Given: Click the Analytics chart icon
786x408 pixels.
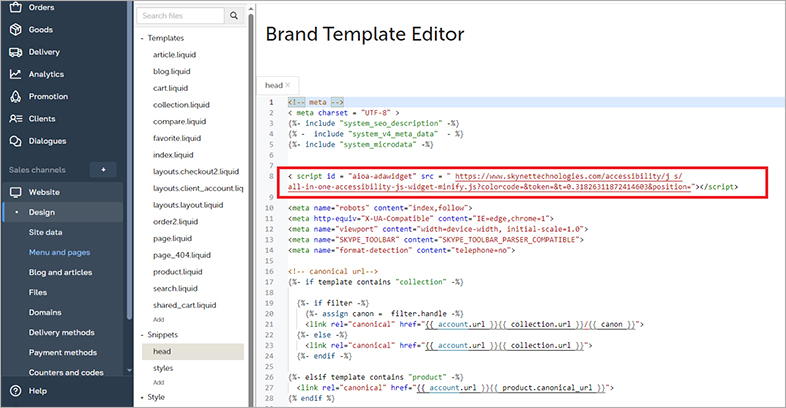Looking at the screenshot, I should point(16,74).
